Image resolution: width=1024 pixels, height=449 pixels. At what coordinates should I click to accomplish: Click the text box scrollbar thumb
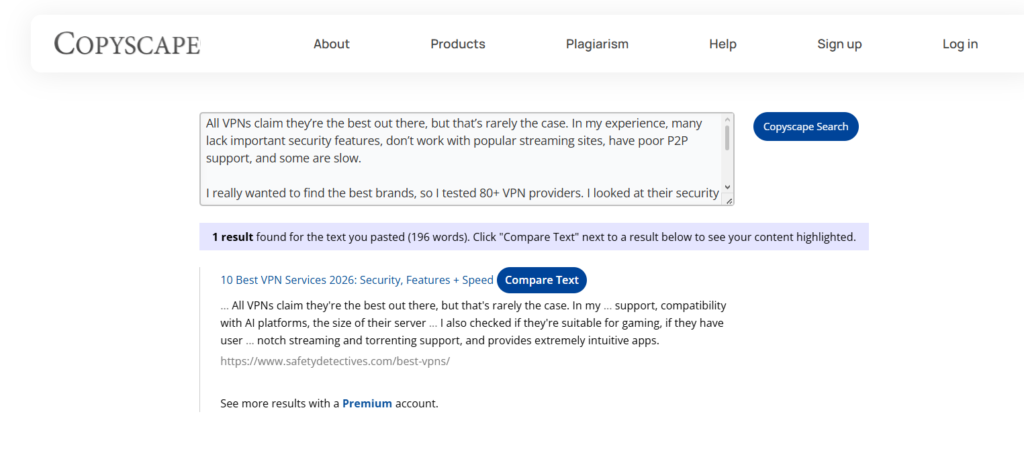coord(727,138)
